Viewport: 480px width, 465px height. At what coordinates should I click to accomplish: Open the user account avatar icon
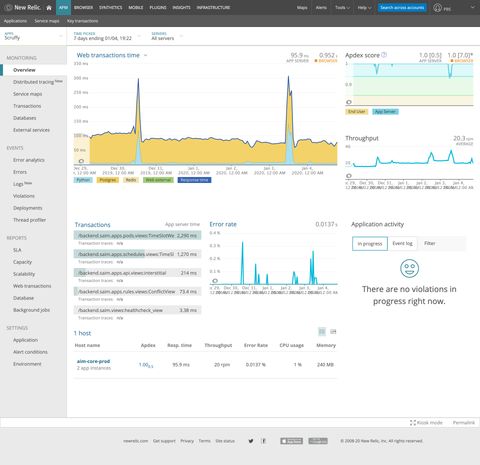(437, 8)
